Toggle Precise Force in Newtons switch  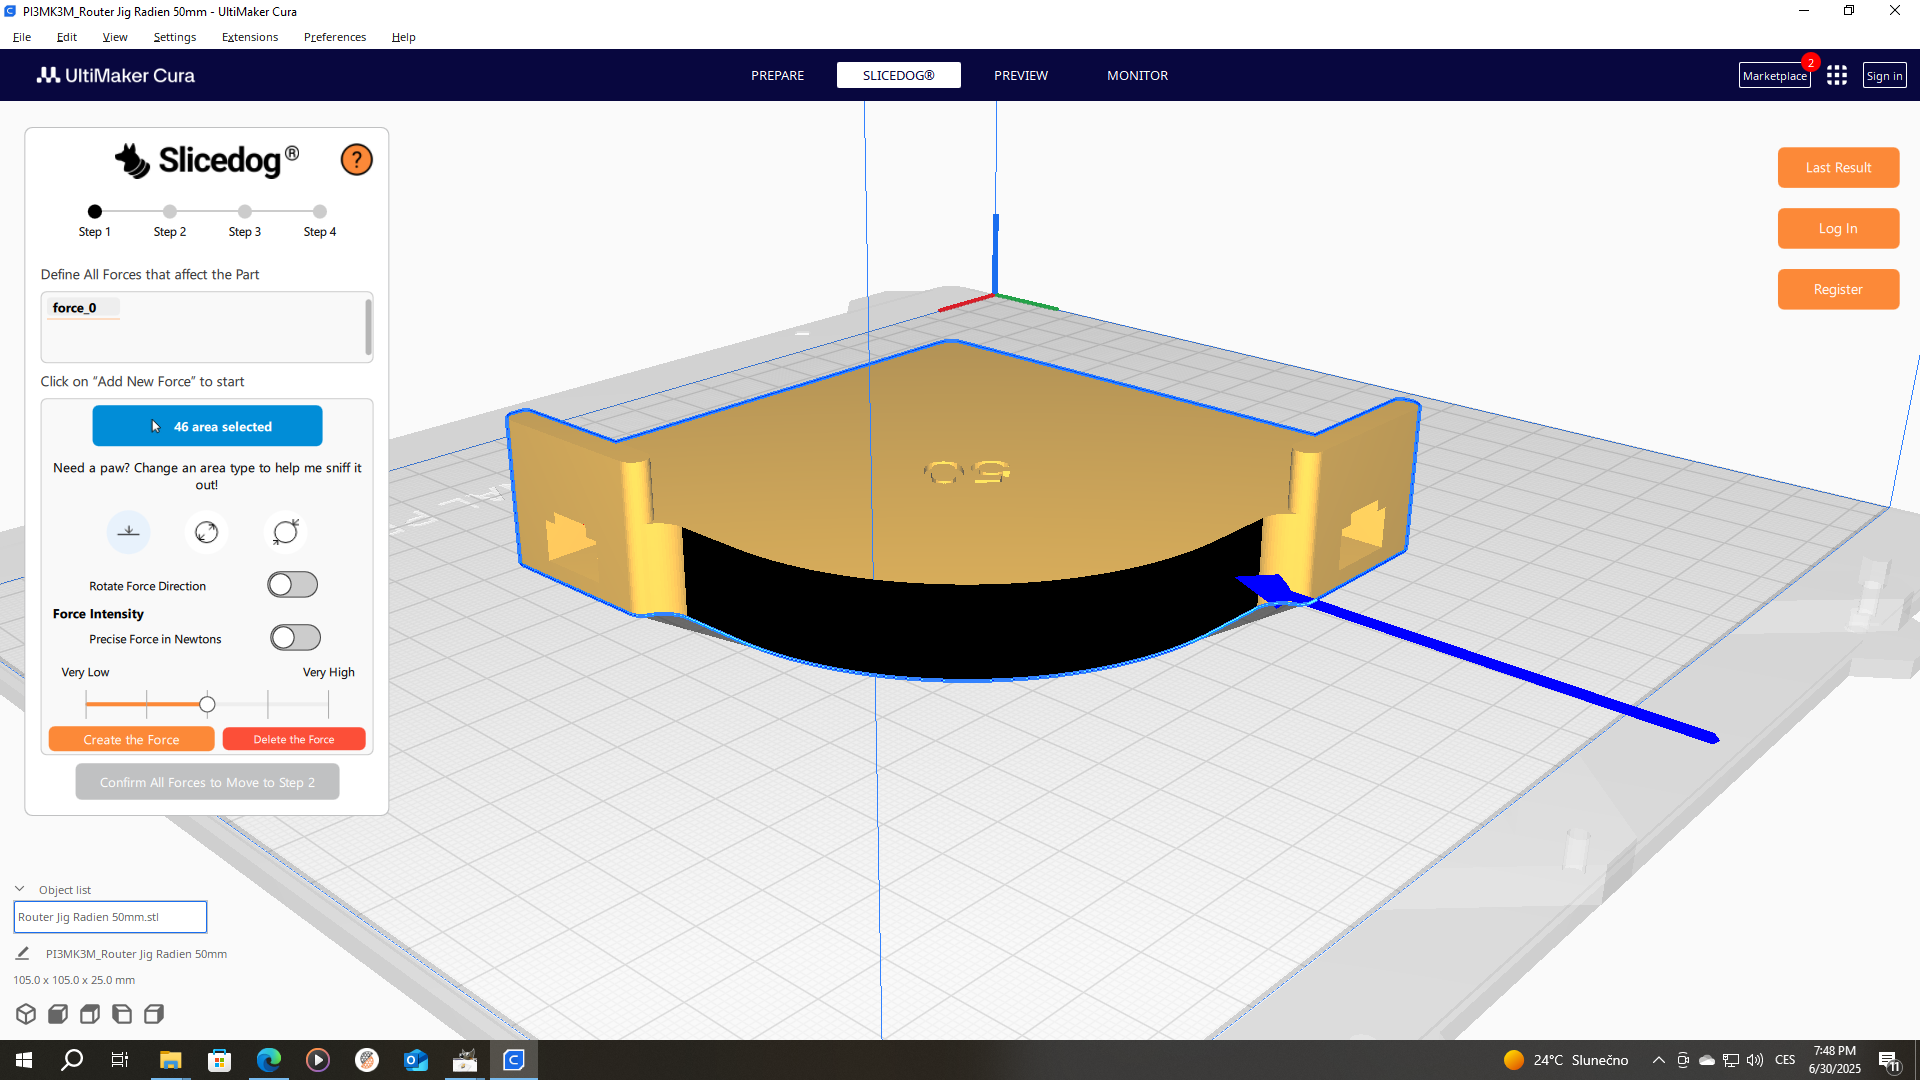point(295,638)
